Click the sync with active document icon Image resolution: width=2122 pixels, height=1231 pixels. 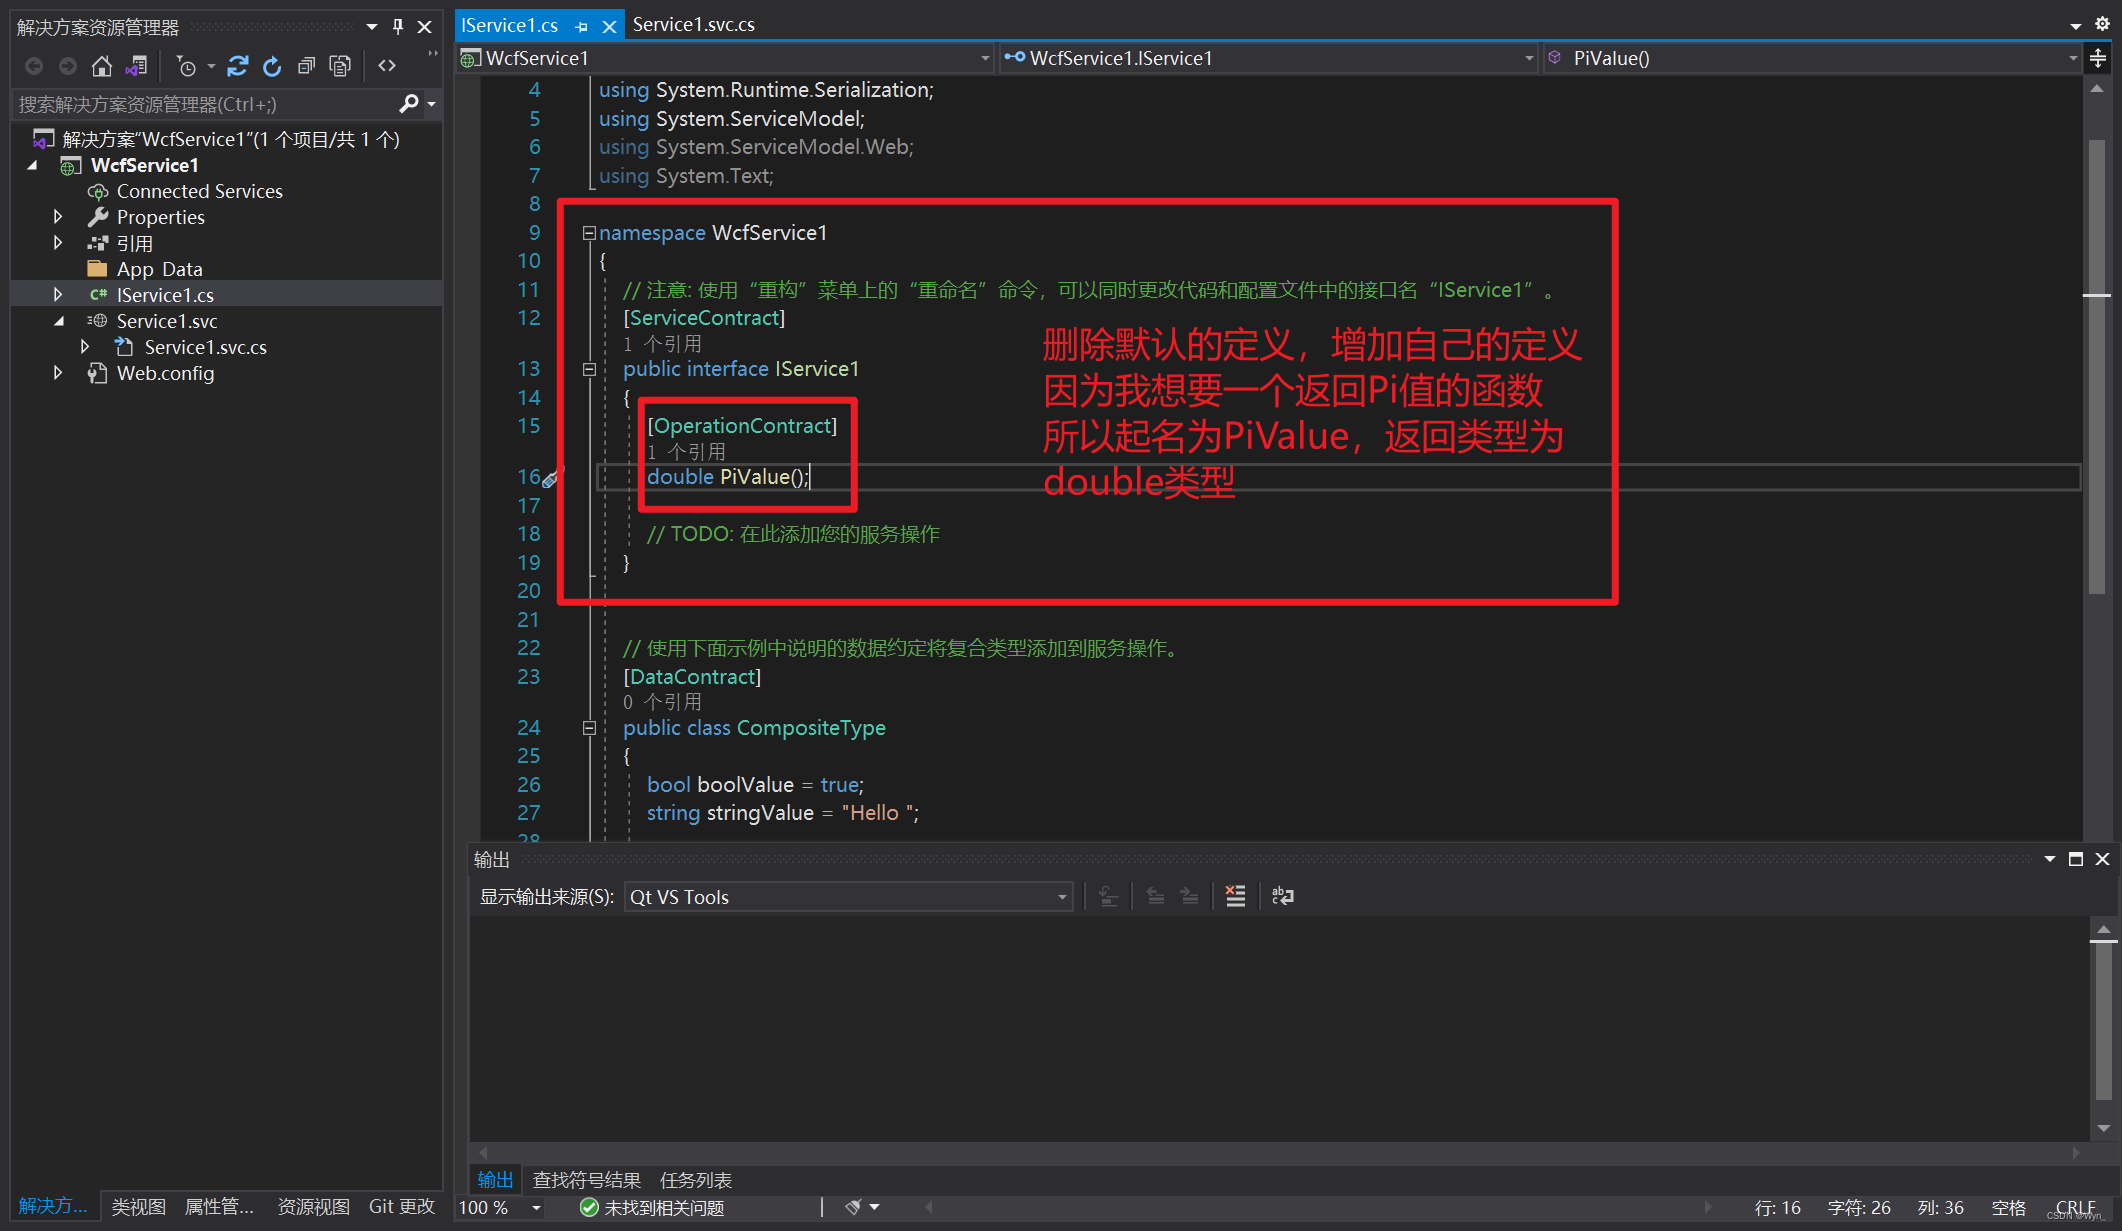pyautogui.click(x=237, y=66)
